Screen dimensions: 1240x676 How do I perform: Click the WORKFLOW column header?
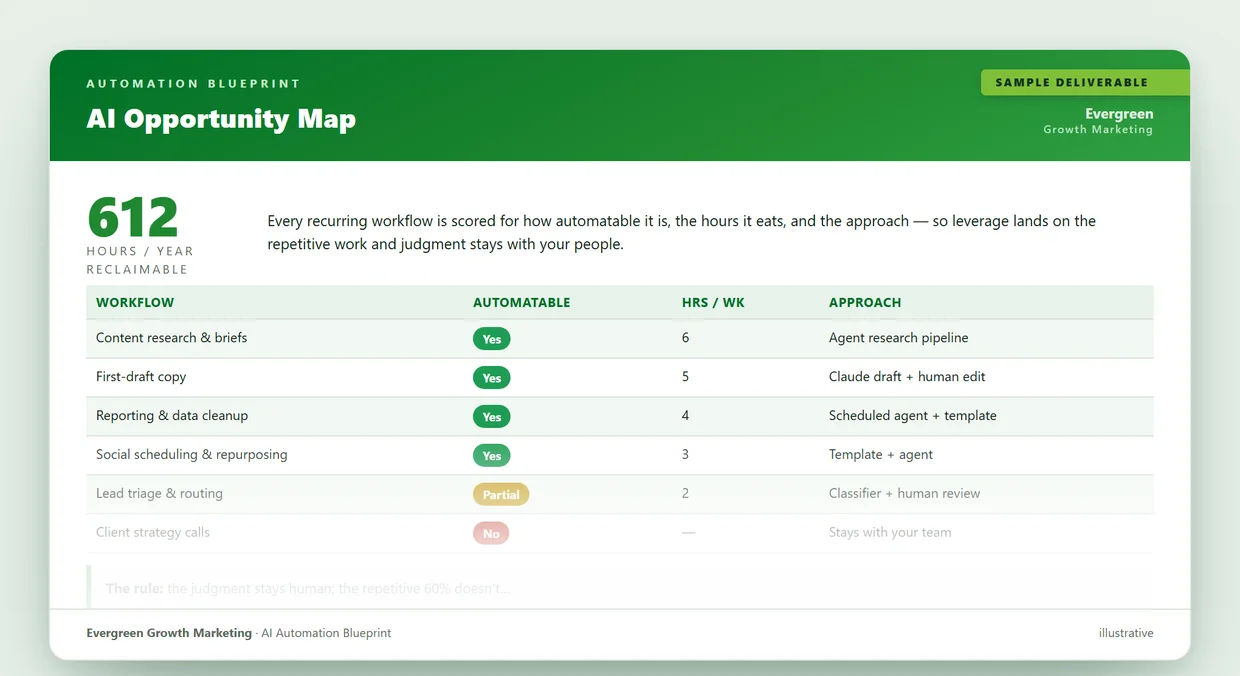click(135, 302)
